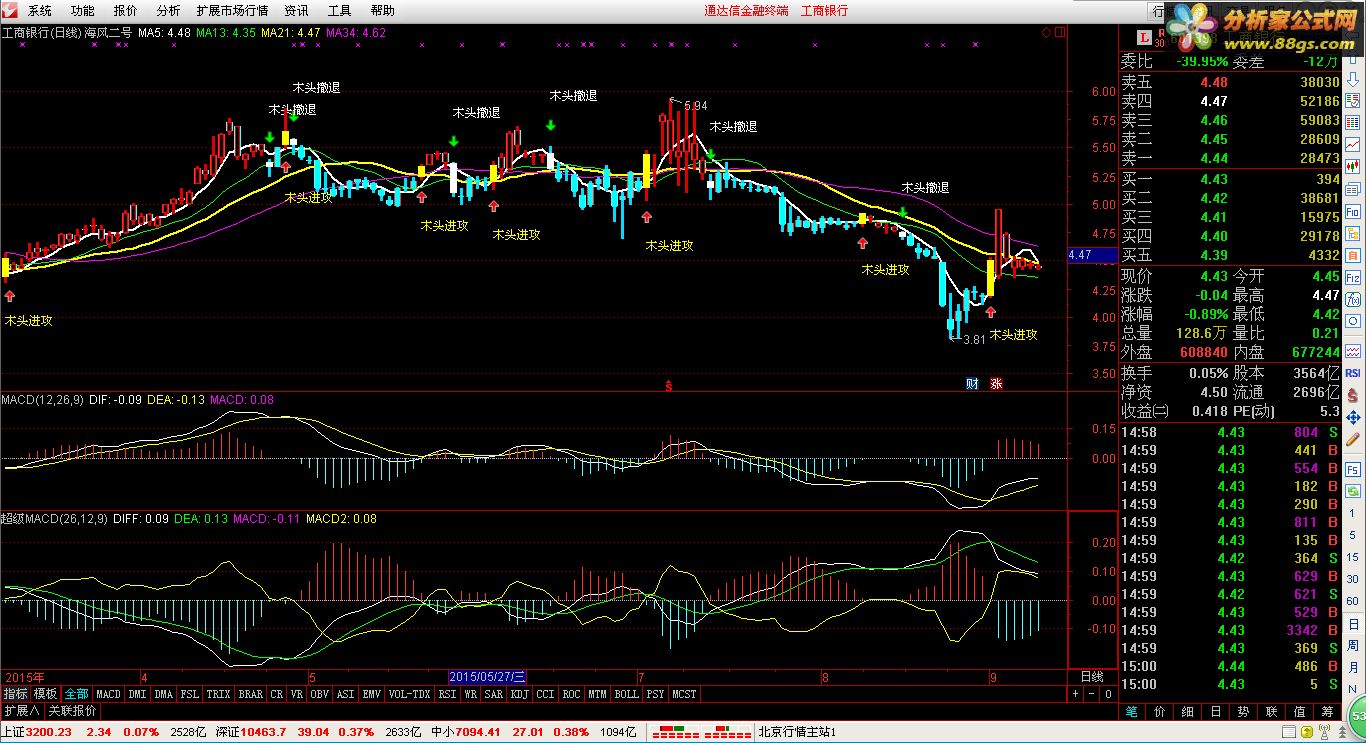Switch to the 日 tab in quote panel
The image size is (1366, 743).
pos(1216,712)
